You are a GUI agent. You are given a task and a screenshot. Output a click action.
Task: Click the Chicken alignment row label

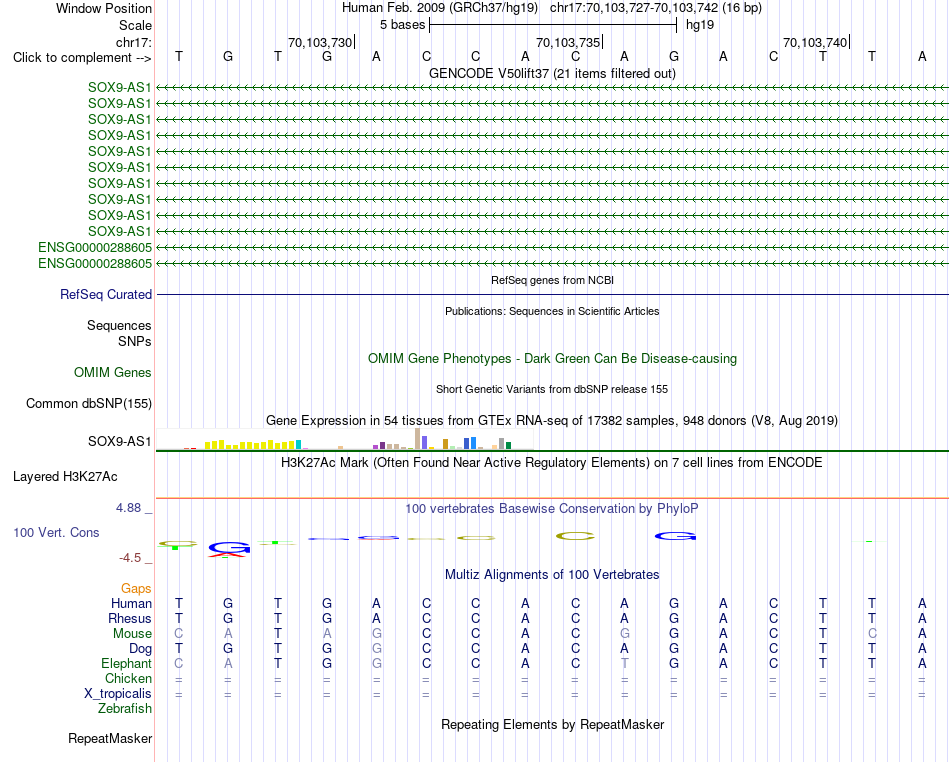pos(128,678)
